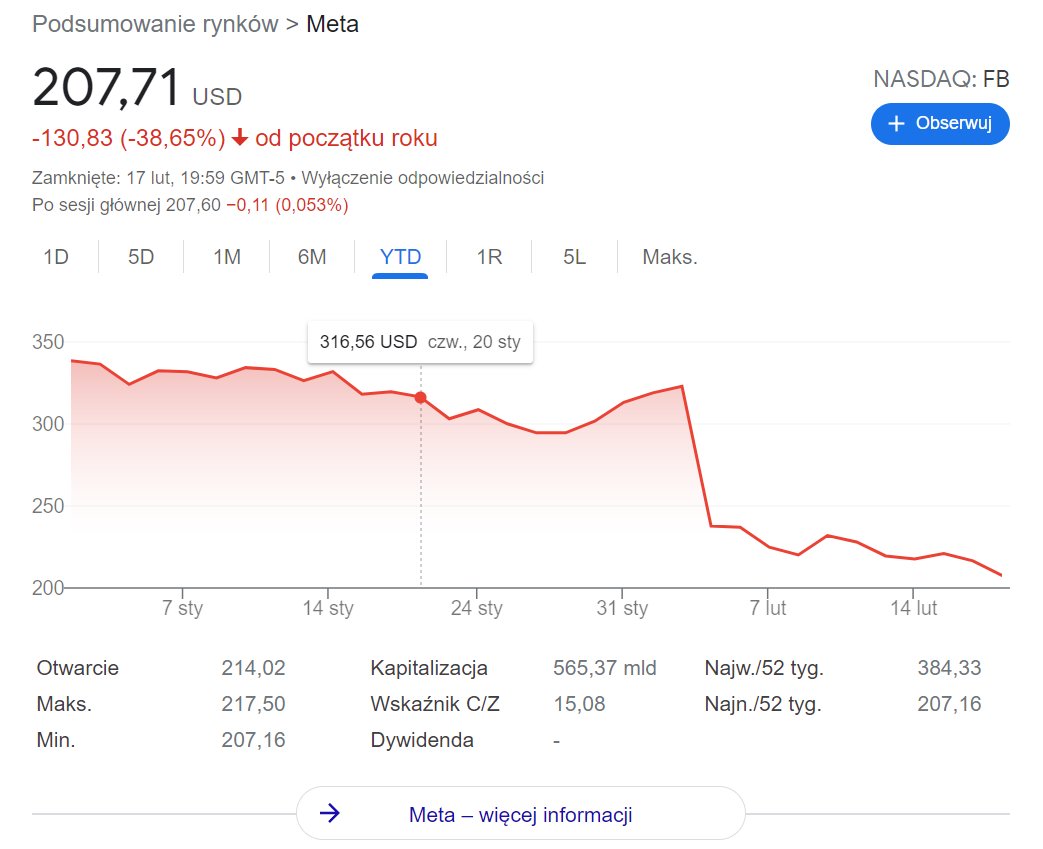
Task: Switch to the 1R yearly tab
Action: (490, 257)
